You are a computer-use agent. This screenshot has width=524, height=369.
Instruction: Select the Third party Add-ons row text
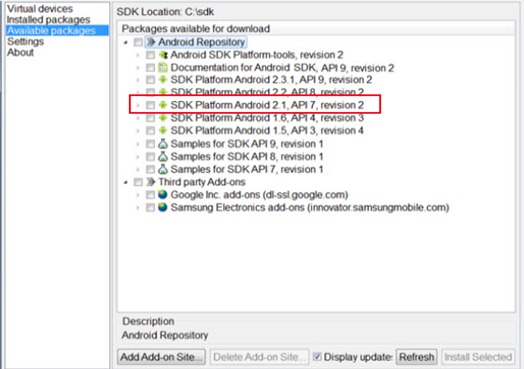pyautogui.click(x=202, y=182)
